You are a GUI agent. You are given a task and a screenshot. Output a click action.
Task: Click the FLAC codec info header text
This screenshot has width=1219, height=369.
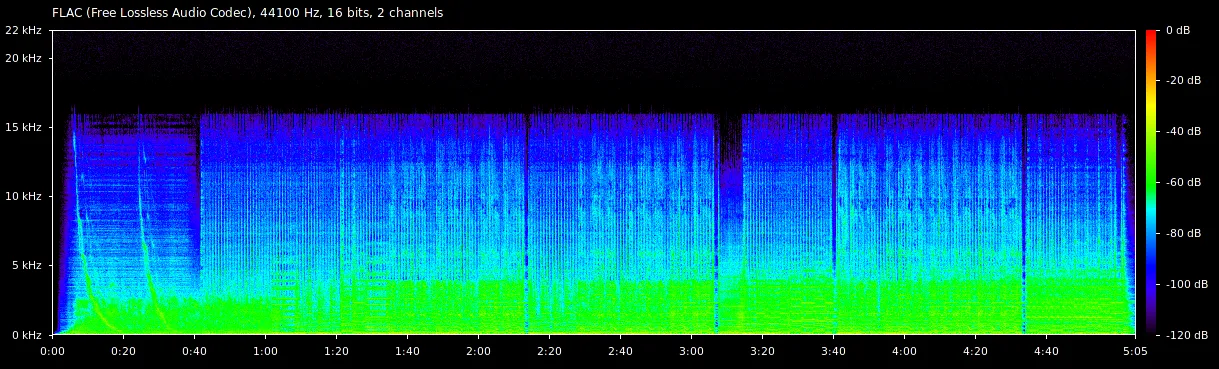(x=247, y=13)
